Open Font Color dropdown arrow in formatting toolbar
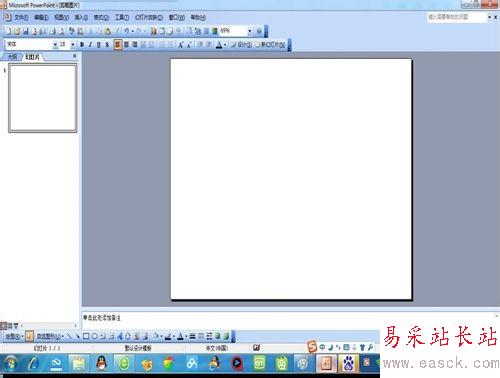The height and width of the screenshot is (378, 500). pos(225,44)
